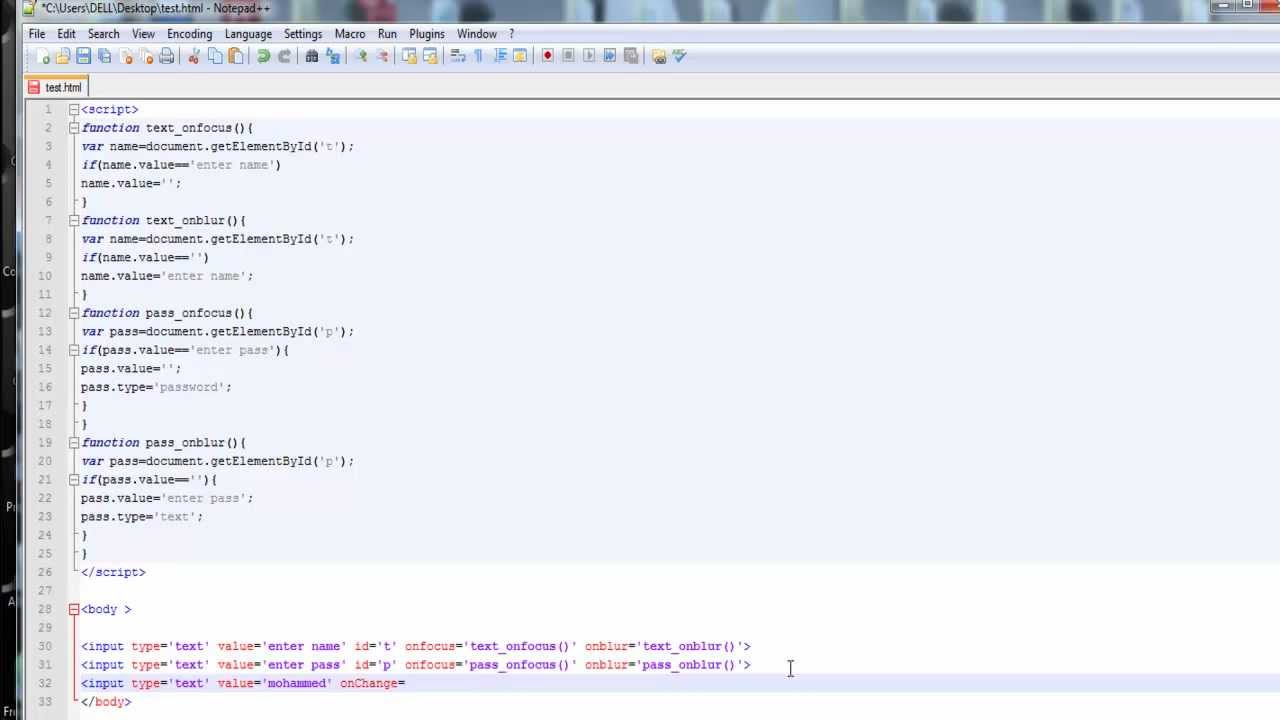
Task: Collapse pass_onblur function fold on line 19
Action: point(74,442)
